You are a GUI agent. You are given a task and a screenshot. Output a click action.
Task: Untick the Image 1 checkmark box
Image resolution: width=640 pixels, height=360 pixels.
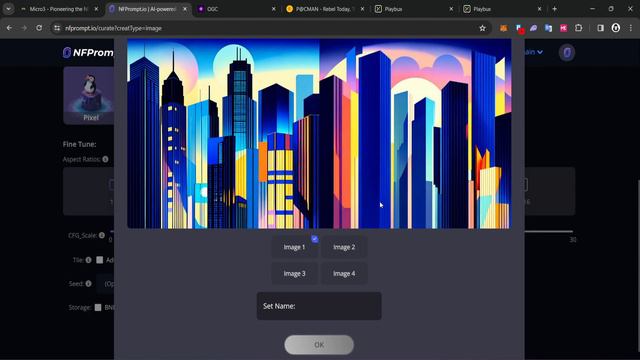pyautogui.click(x=315, y=239)
